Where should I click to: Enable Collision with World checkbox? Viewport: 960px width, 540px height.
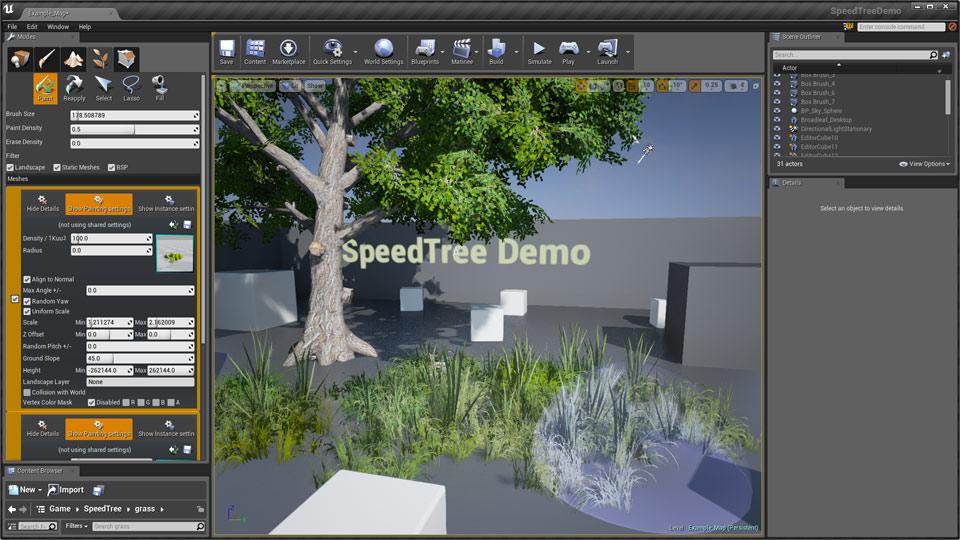click(x=26, y=392)
